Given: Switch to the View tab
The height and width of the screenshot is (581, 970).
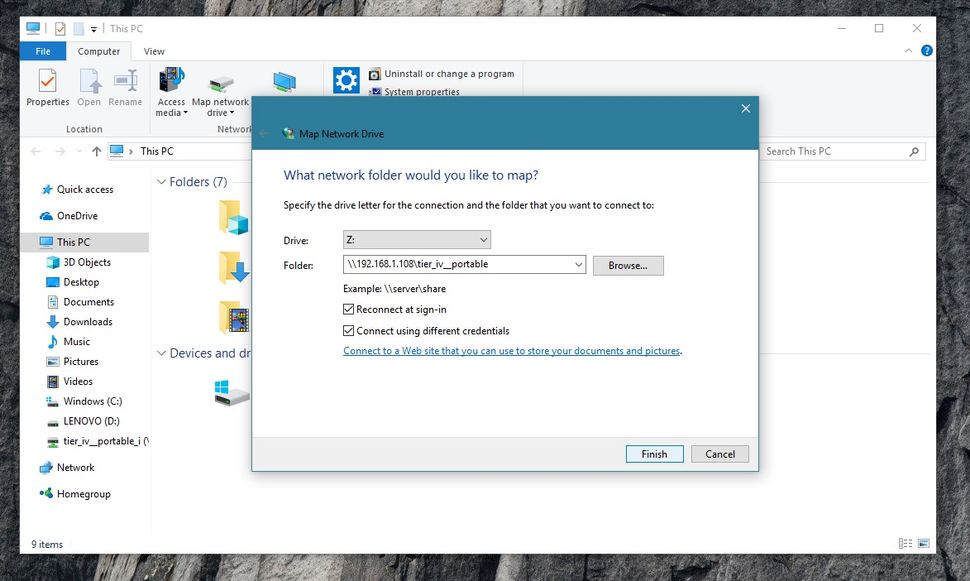Looking at the screenshot, I should (x=153, y=51).
